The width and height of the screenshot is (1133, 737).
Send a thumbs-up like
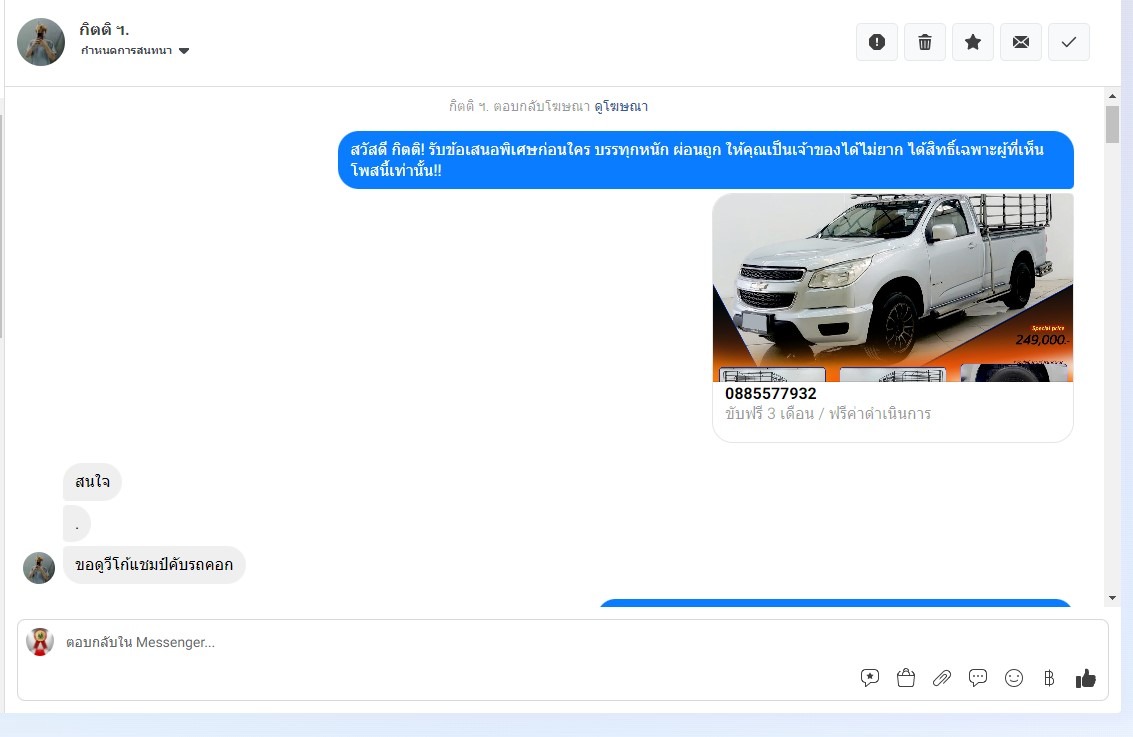1085,678
